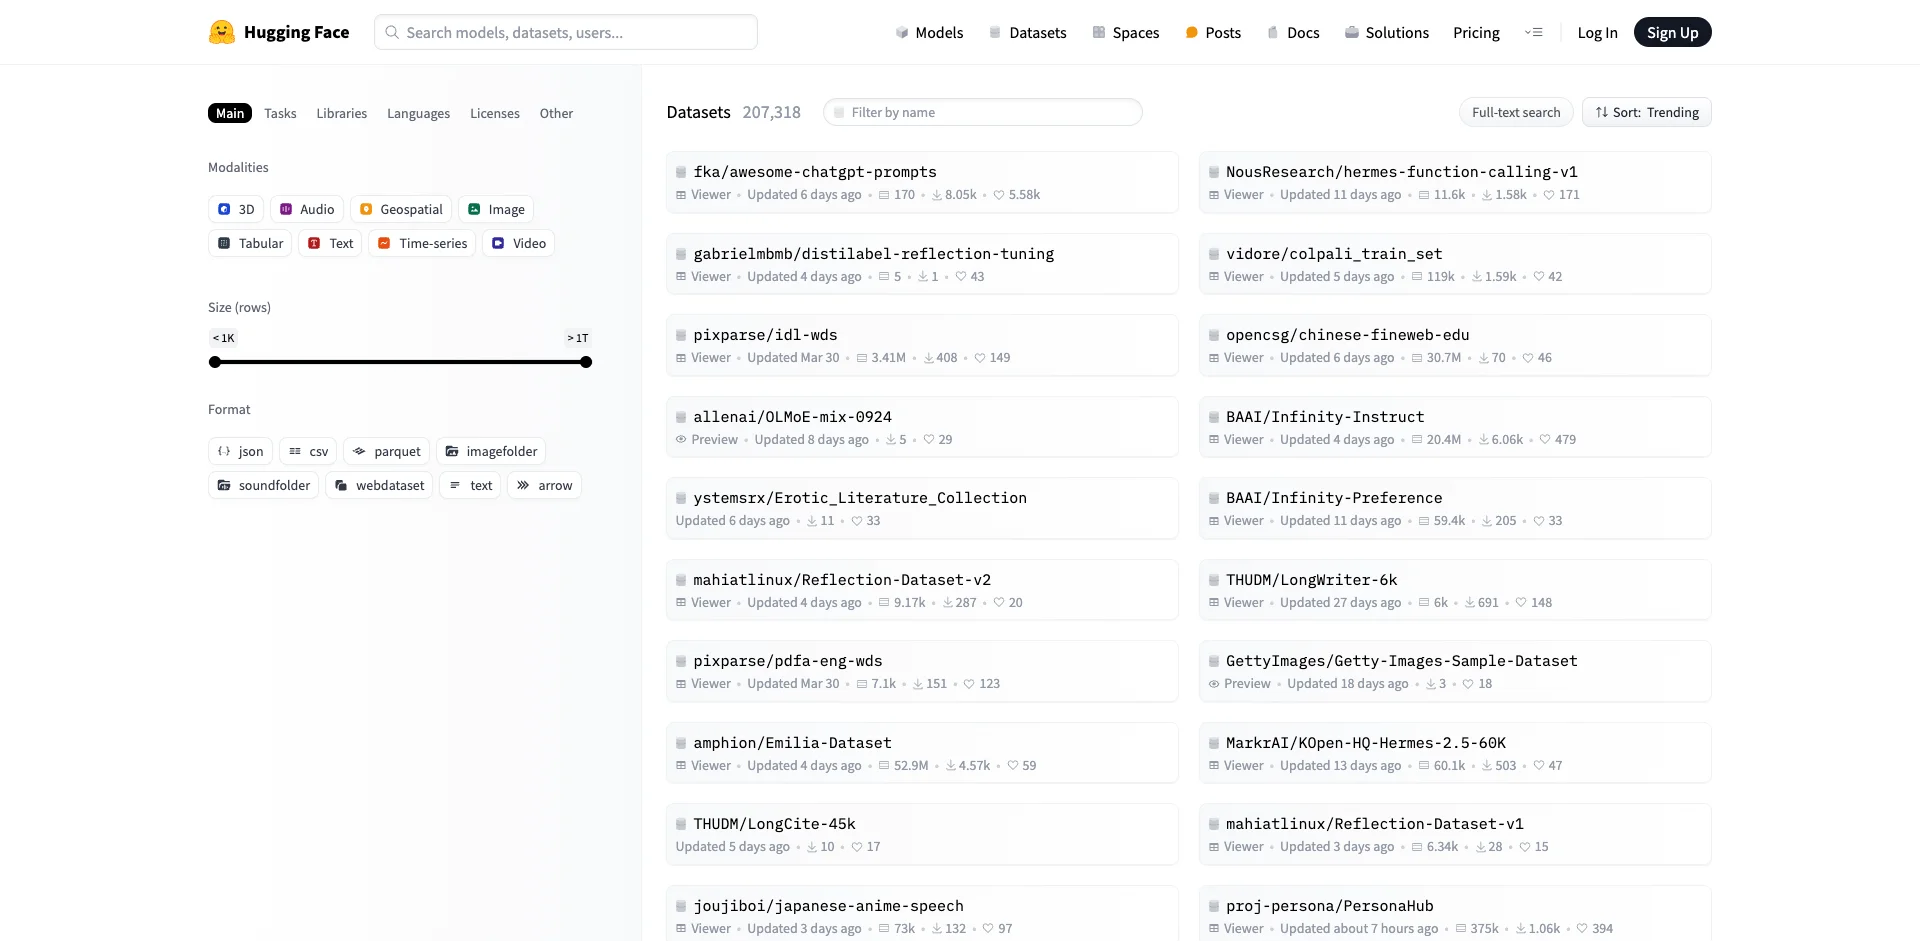Open the allenai/OLMoE-mix-0924 dataset
Screen dimensions: 1920x941
click(x=922, y=427)
